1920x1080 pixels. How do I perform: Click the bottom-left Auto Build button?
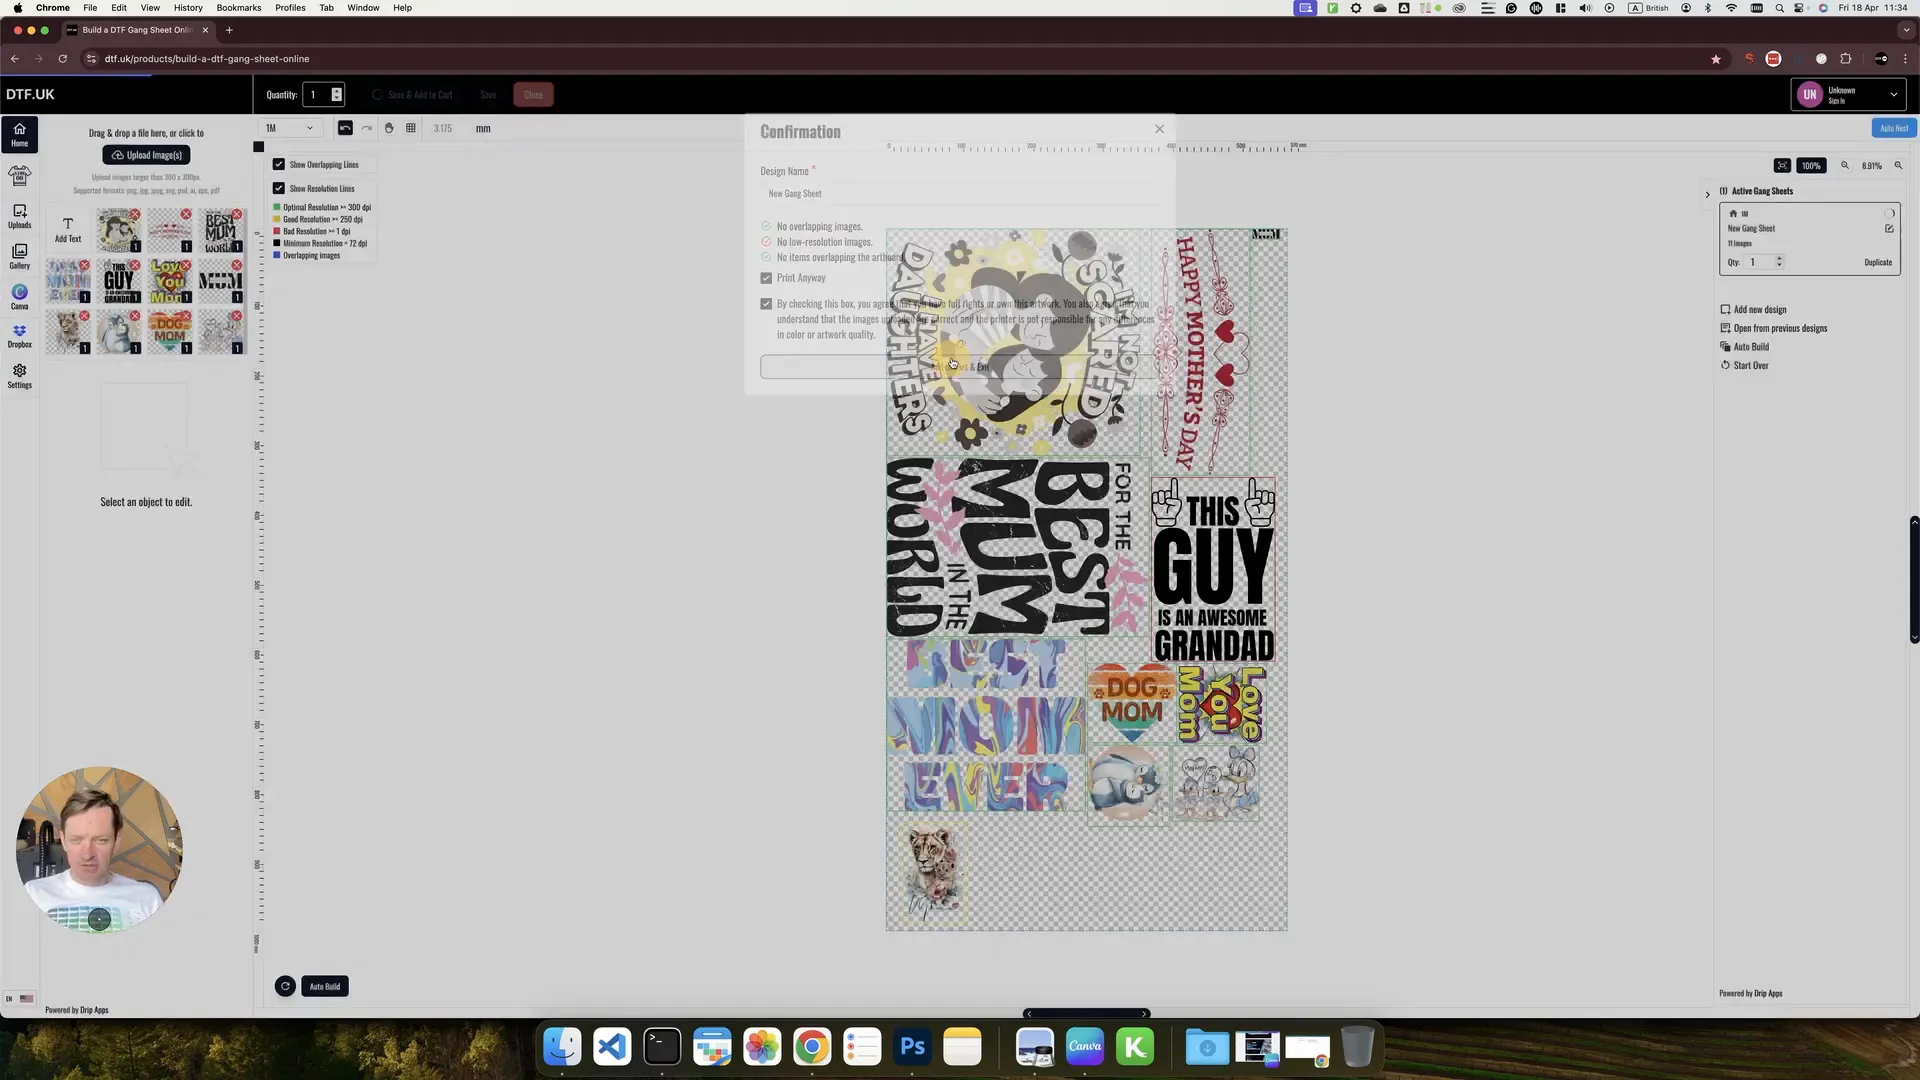pos(324,986)
